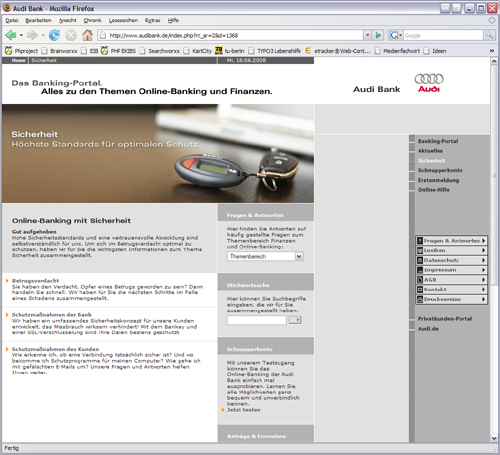Open Banking-Portal in the sidebar
Image resolution: width=500 pixels, height=455 pixels.
click(438, 141)
